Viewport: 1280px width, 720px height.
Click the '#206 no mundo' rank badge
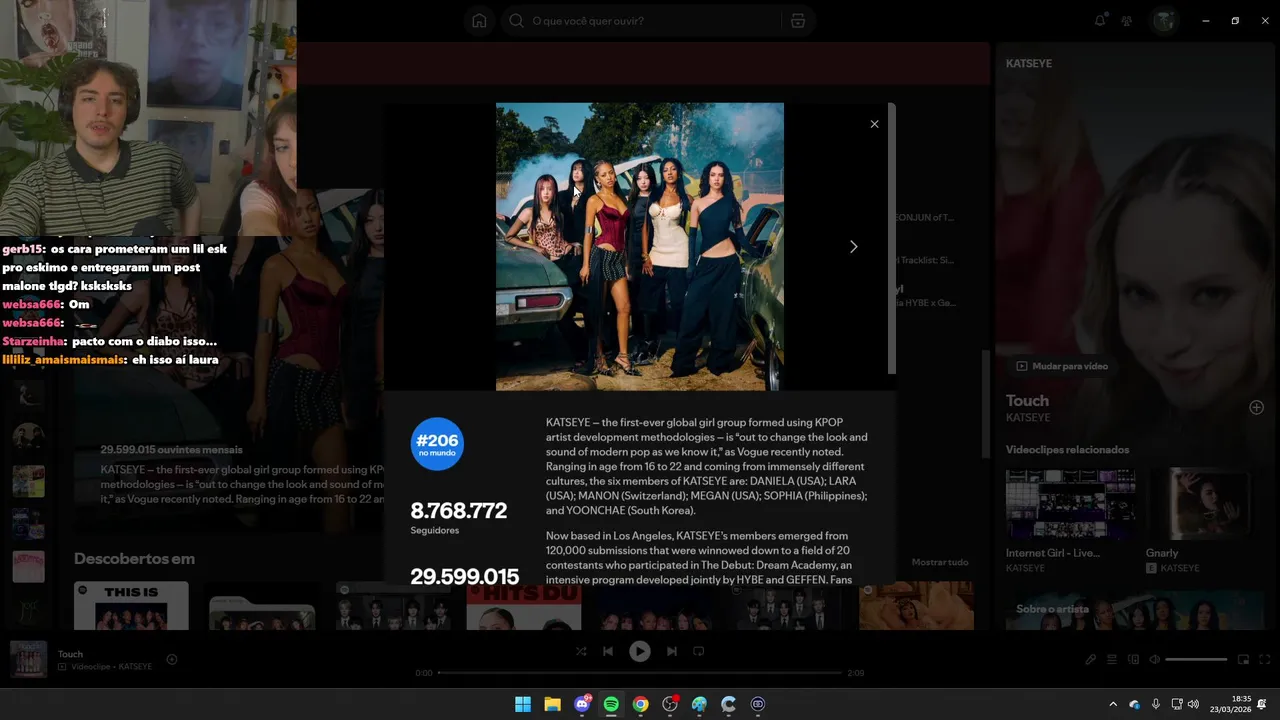point(437,443)
